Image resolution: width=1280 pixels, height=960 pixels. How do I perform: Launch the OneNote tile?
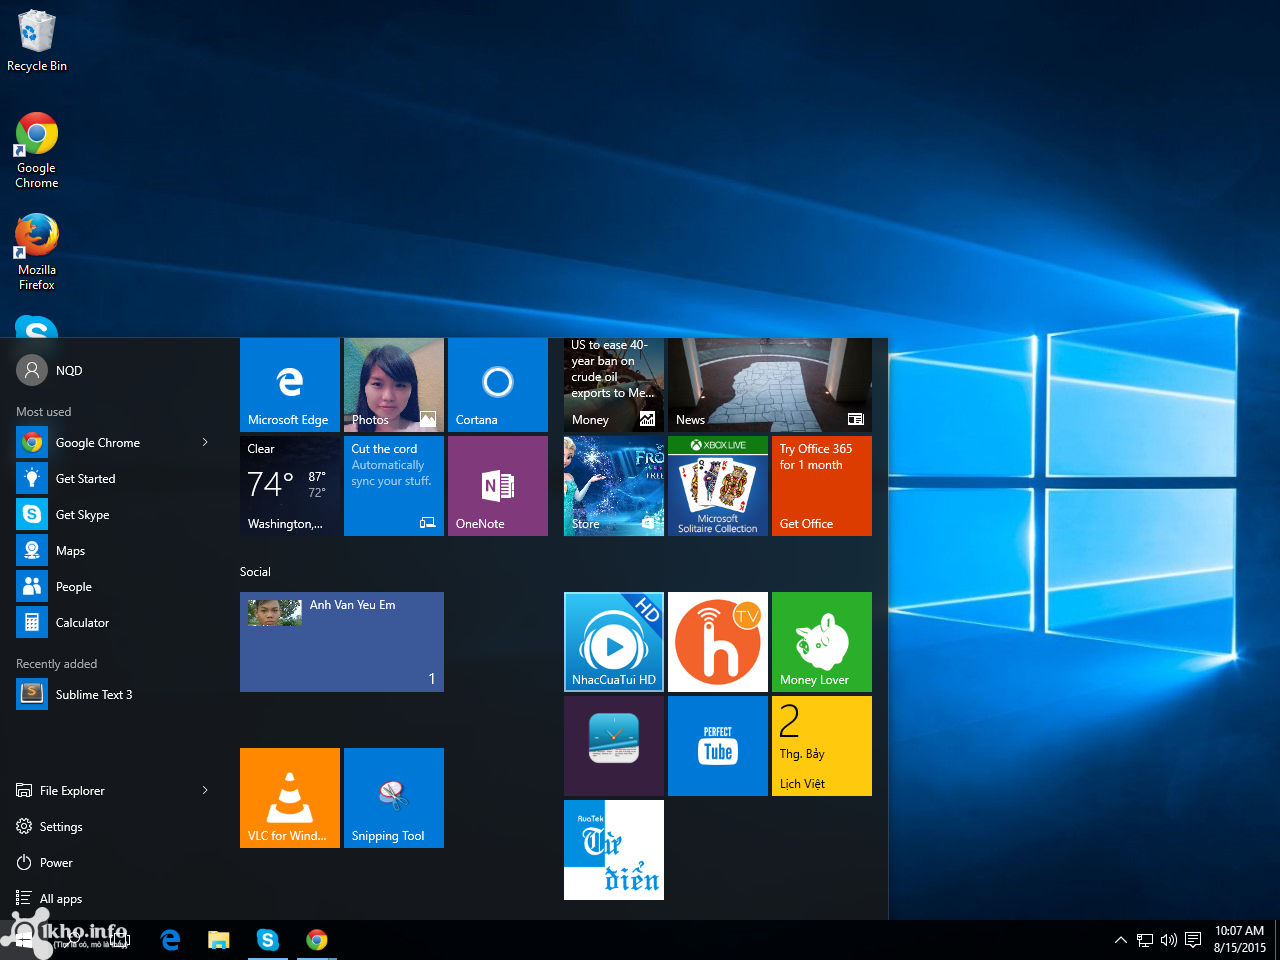click(x=498, y=486)
